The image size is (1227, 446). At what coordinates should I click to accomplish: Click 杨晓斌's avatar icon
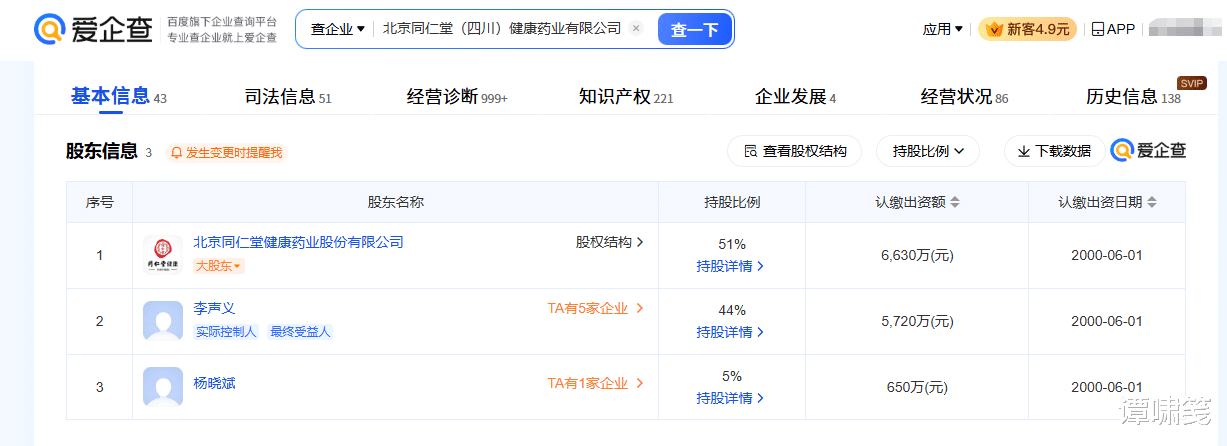pyautogui.click(x=163, y=387)
